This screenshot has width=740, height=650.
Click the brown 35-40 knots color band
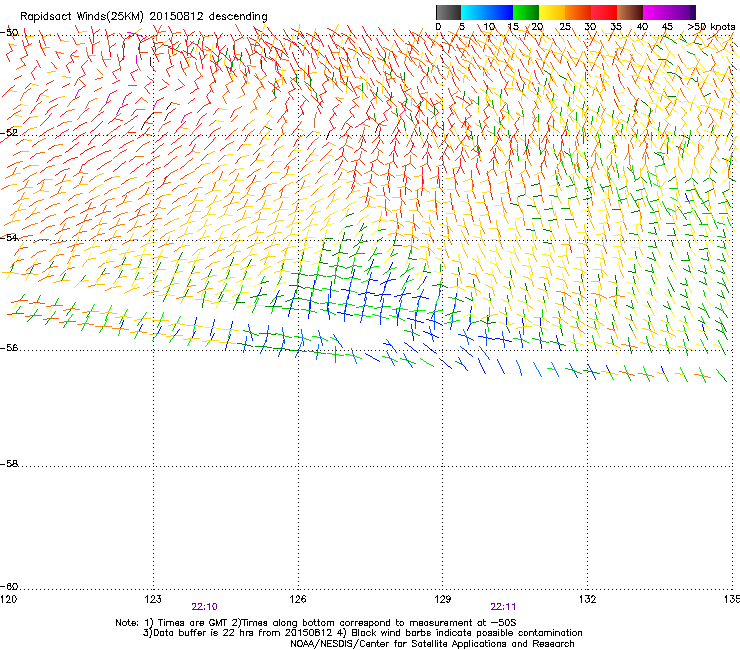[x=630, y=12]
